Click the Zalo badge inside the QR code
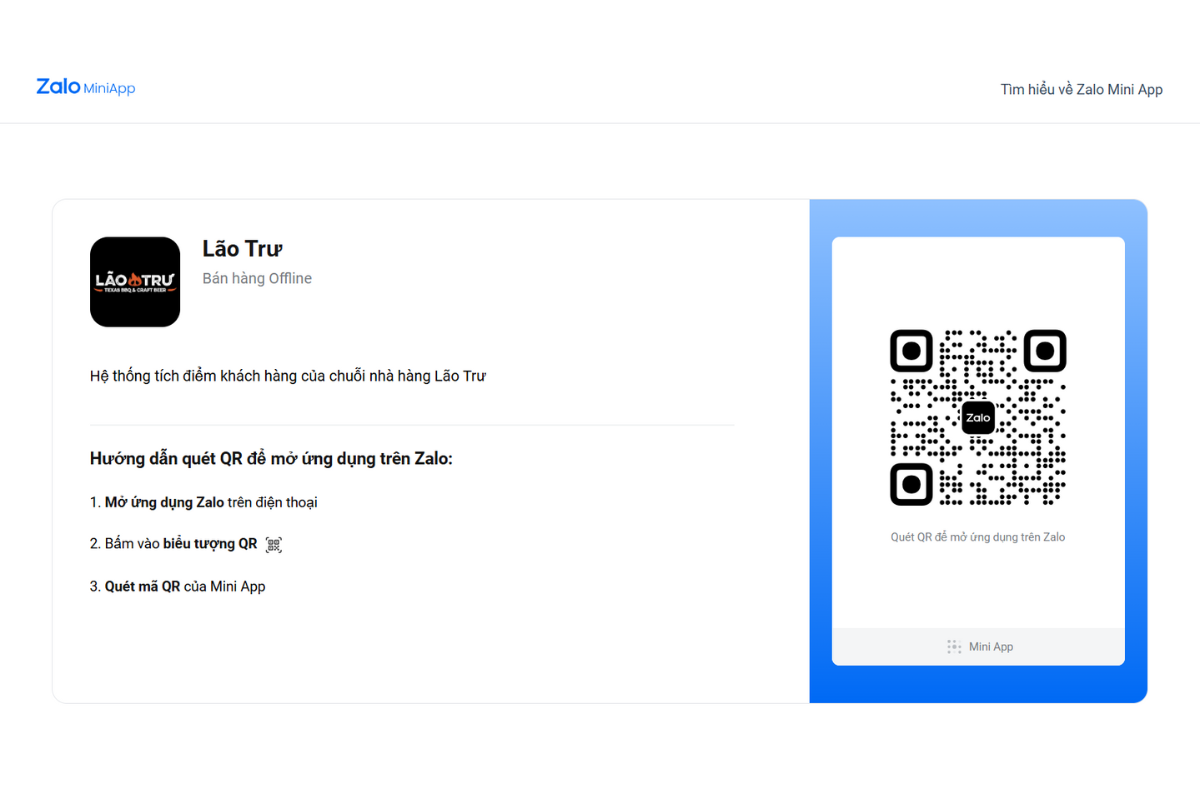Image resolution: width=1200 pixels, height=800 pixels. 978,418
